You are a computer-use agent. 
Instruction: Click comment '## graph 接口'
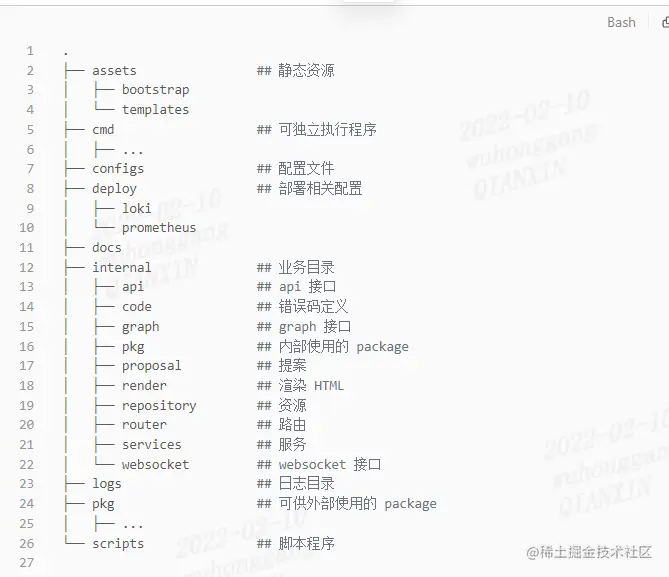(303, 327)
